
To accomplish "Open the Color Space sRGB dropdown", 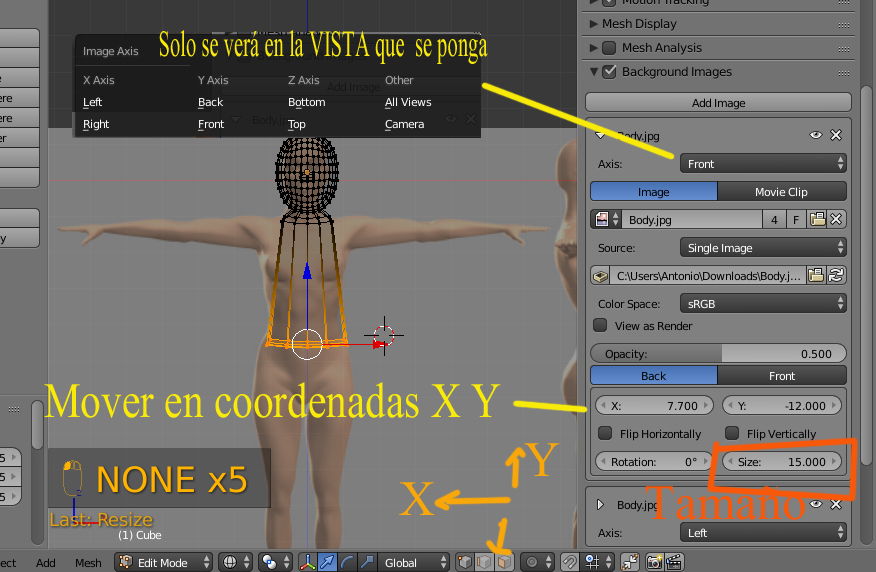I will click(x=763, y=303).
